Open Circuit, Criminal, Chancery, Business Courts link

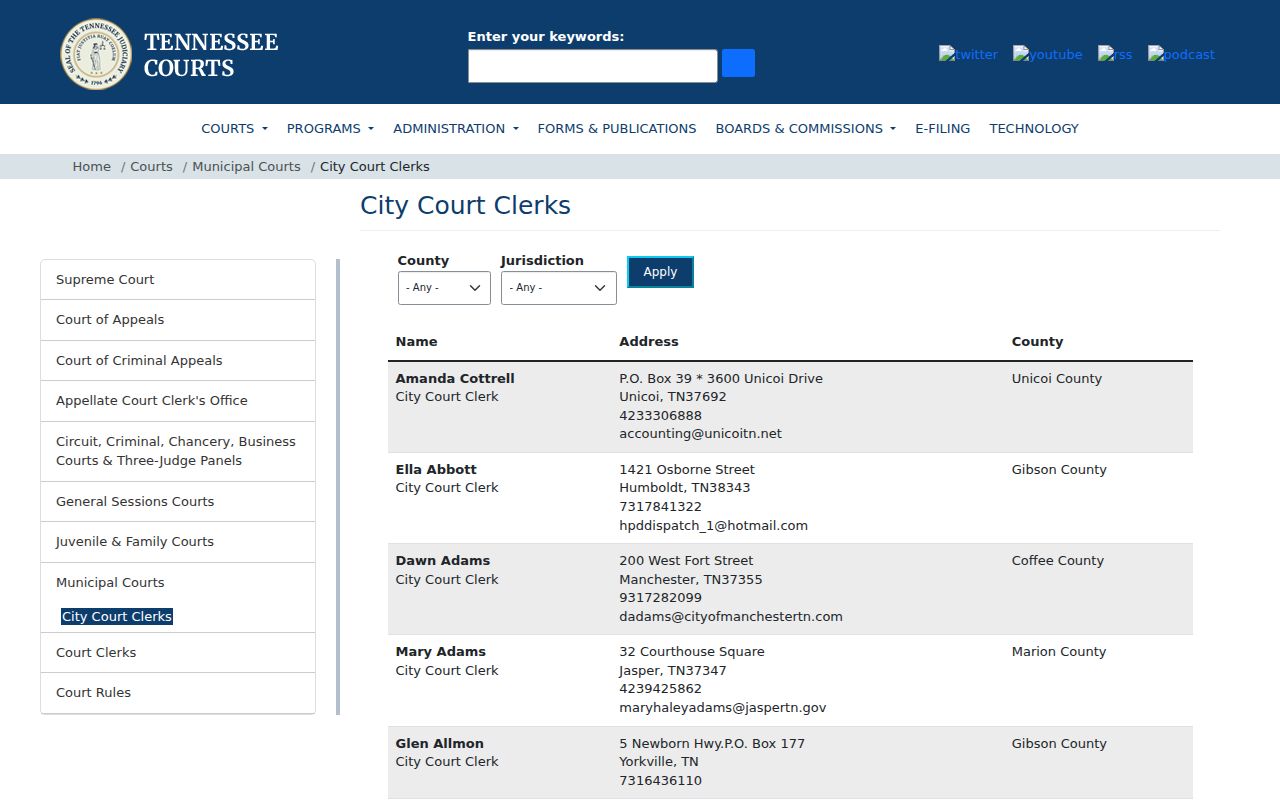pos(178,451)
